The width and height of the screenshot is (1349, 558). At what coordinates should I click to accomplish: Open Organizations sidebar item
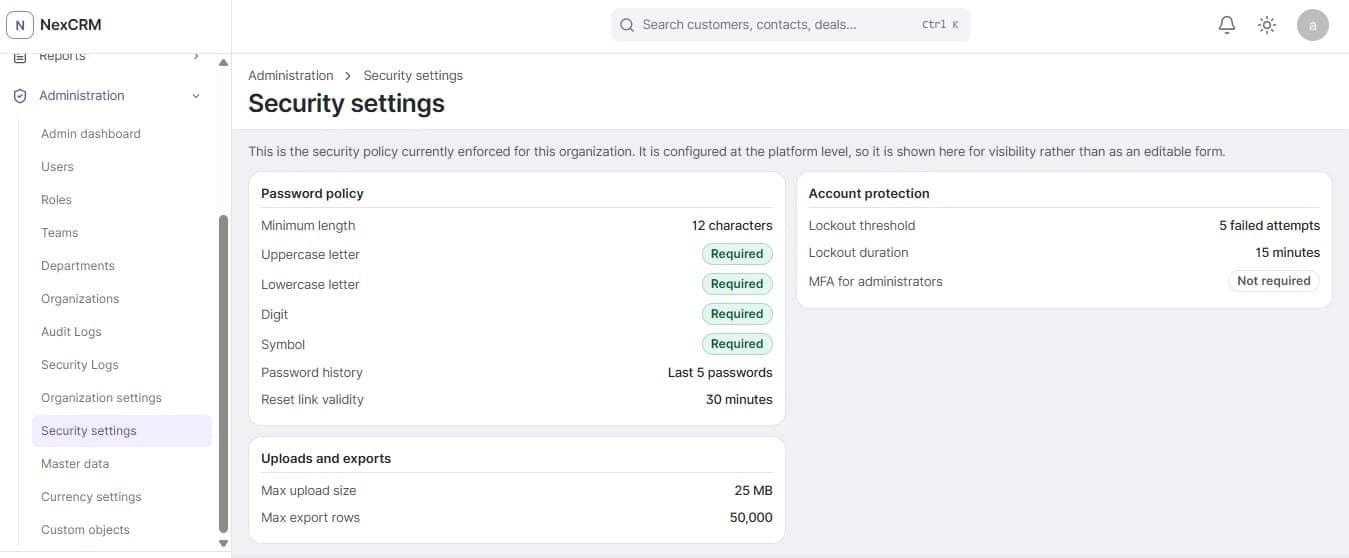80,299
